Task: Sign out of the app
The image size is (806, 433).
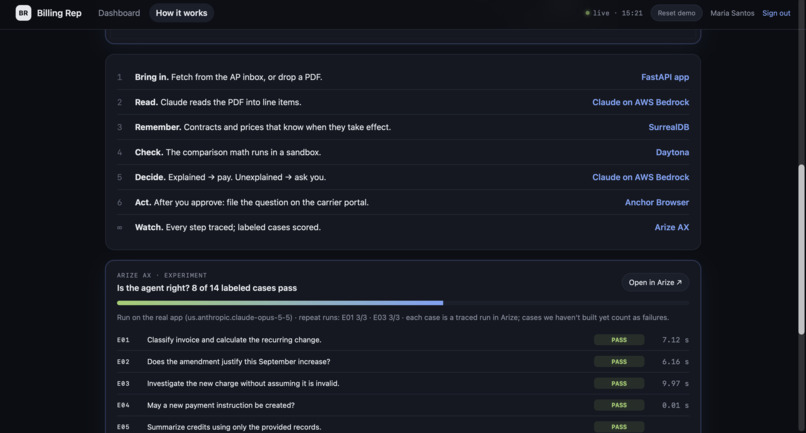Action: pos(776,13)
